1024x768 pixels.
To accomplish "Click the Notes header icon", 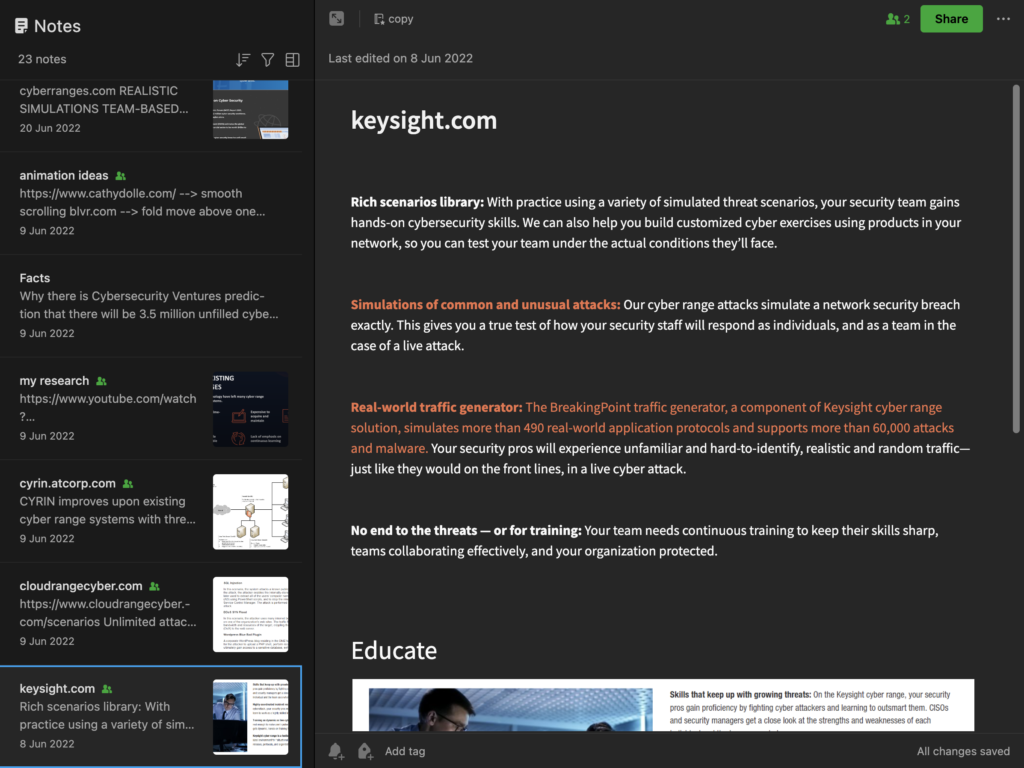I will (21, 26).
